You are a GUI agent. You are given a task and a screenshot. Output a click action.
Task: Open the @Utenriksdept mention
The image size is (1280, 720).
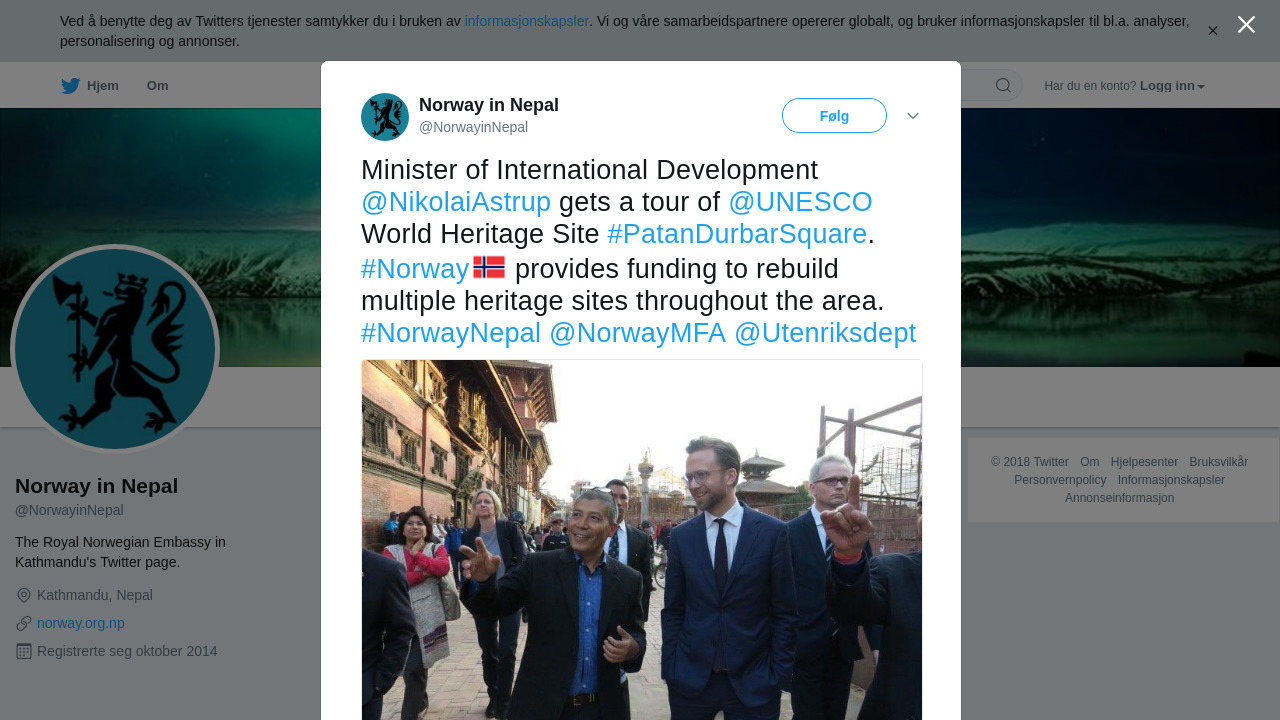(825, 333)
